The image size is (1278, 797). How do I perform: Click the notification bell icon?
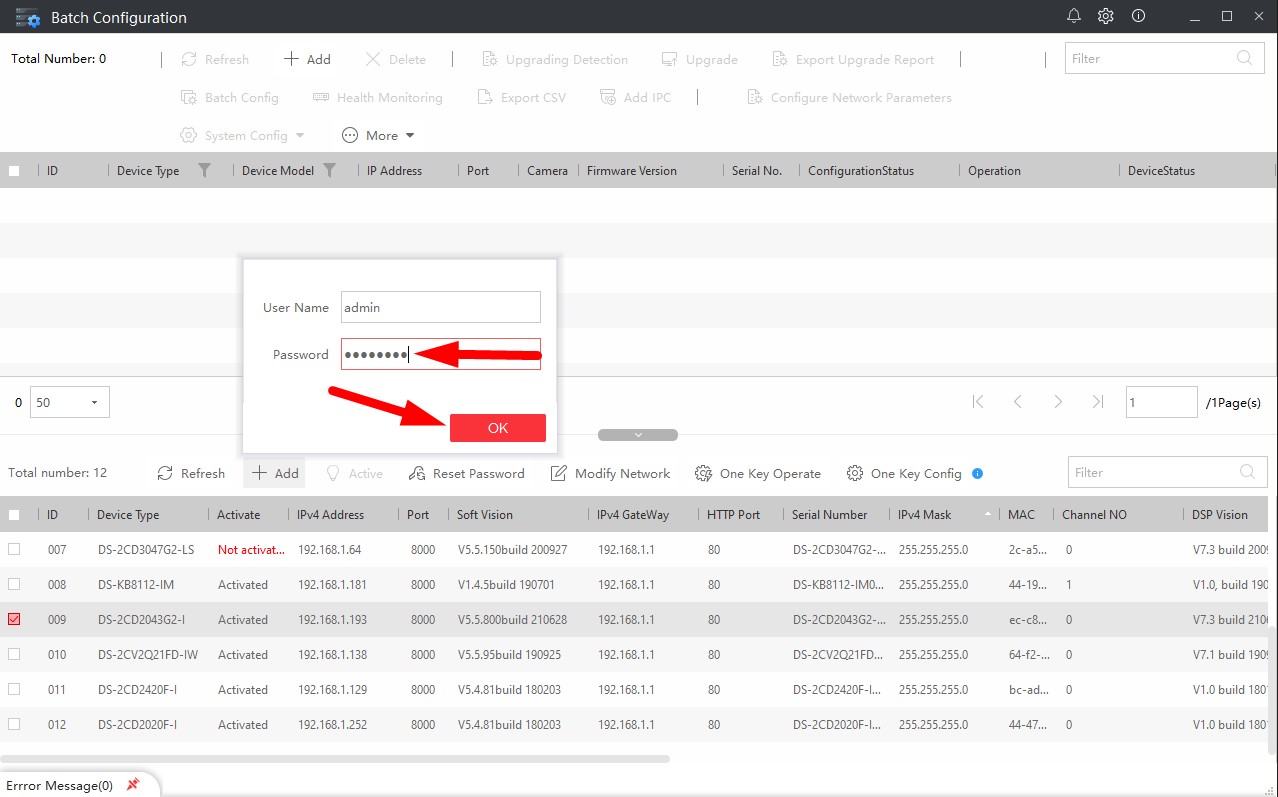1074,16
